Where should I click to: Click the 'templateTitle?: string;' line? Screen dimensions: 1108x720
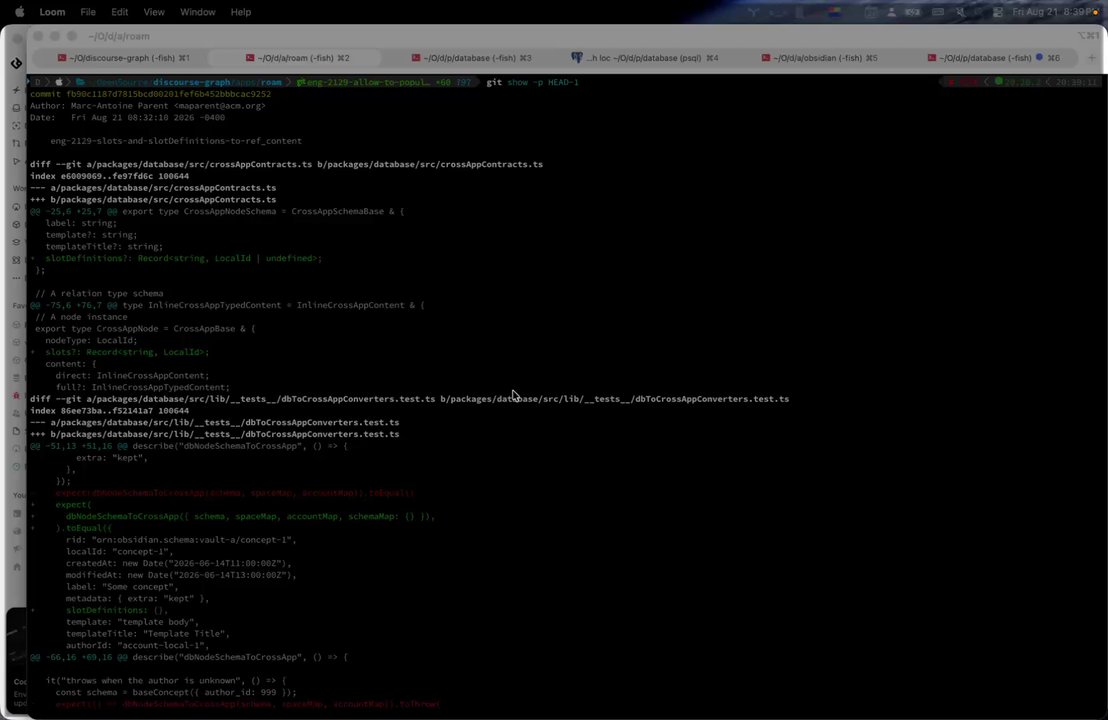(x=104, y=247)
